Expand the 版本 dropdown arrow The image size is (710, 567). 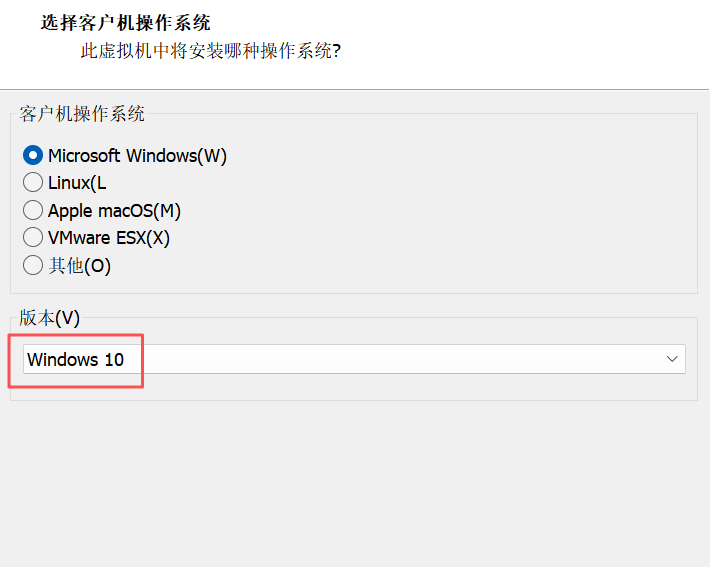673,359
